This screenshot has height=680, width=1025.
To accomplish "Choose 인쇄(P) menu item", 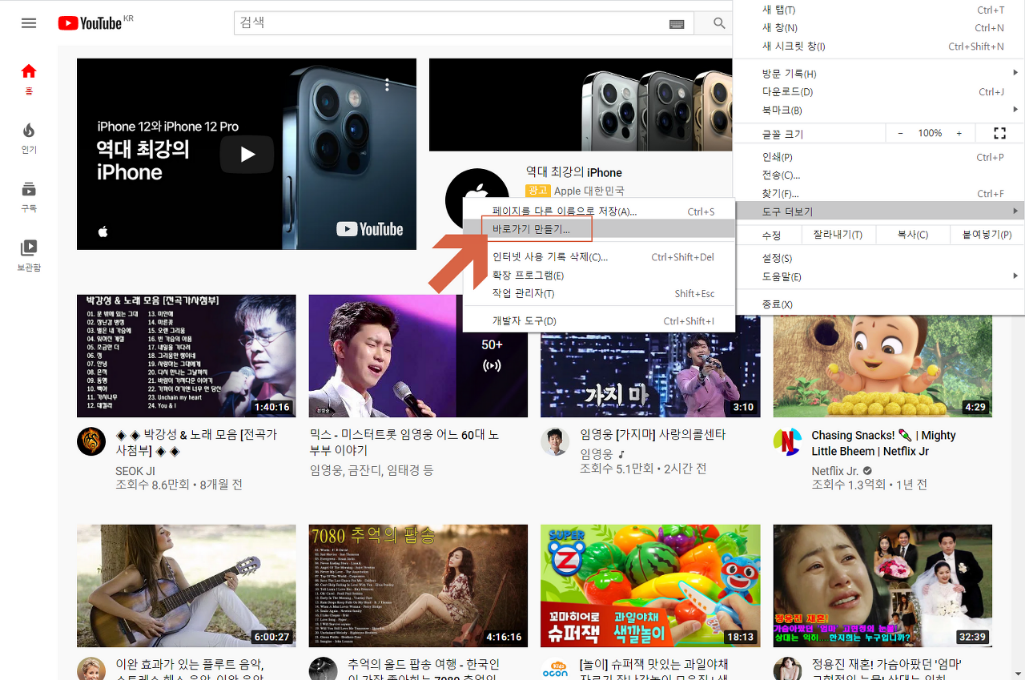I will (x=880, y=157).
